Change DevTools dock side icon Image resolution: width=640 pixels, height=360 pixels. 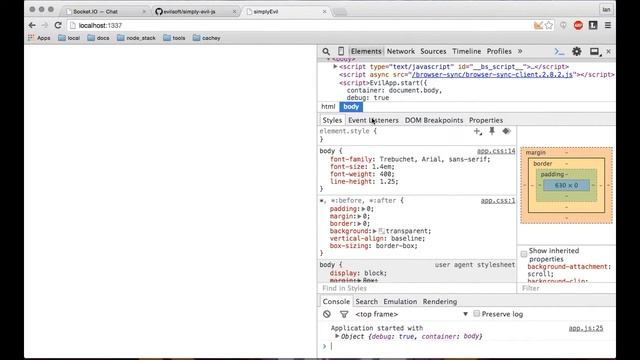[x=595, y=51]
